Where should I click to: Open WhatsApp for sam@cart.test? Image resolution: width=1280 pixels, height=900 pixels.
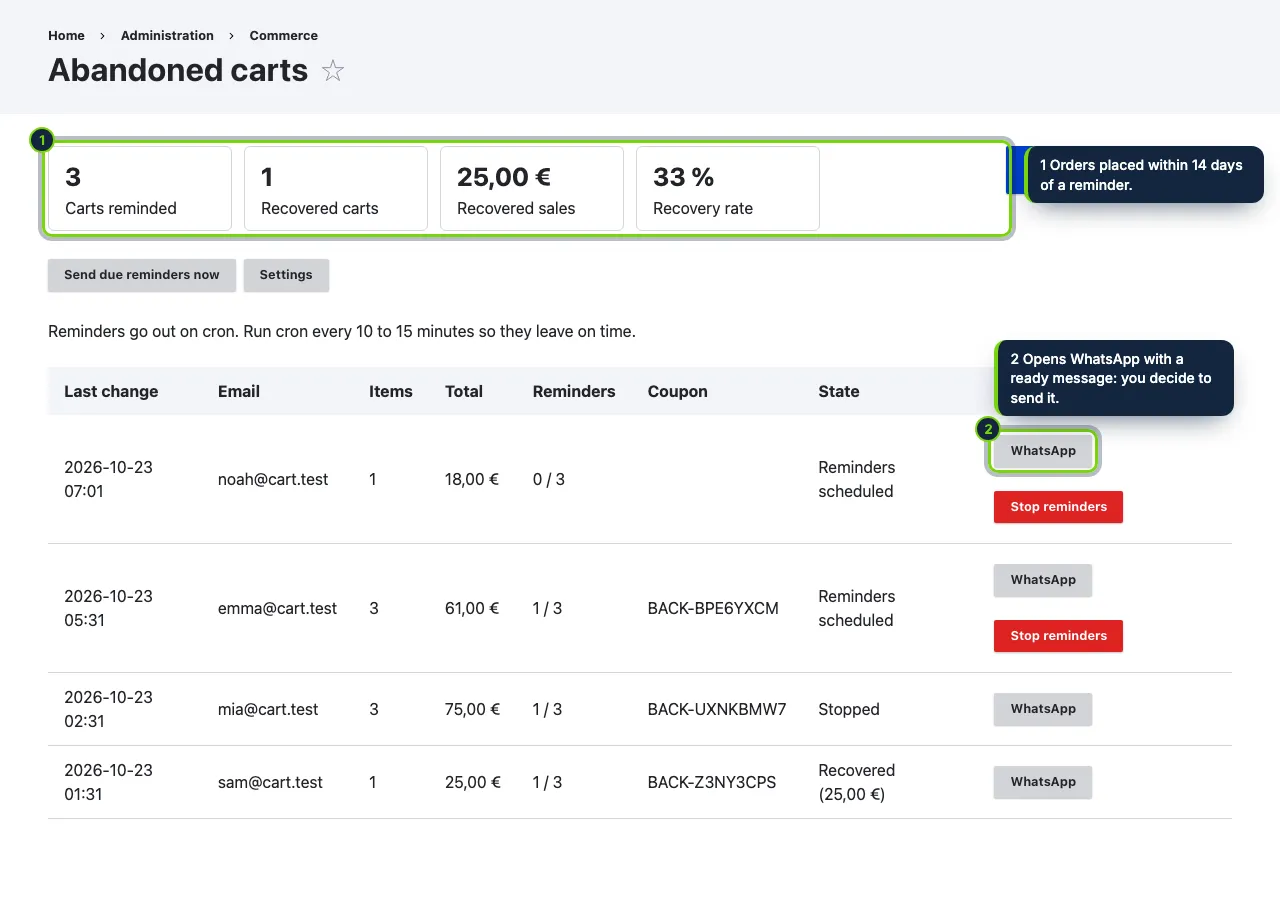(x=1043, y=782)
